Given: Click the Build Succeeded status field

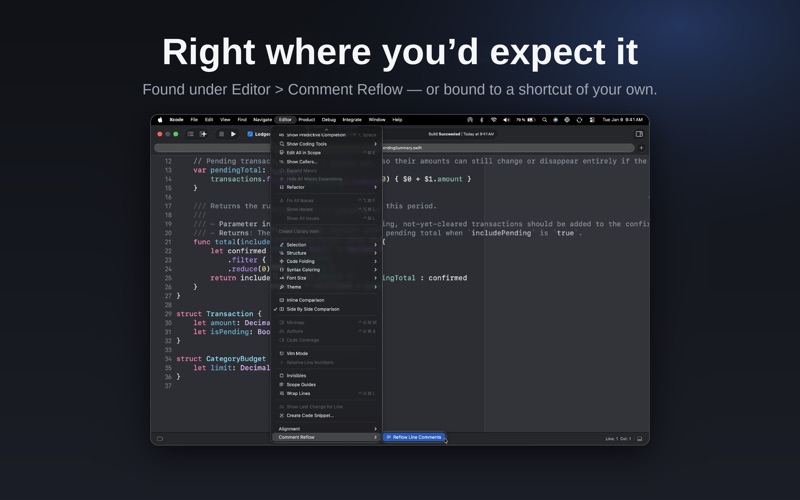Looking at the screenshot, I should click(461, 134).
